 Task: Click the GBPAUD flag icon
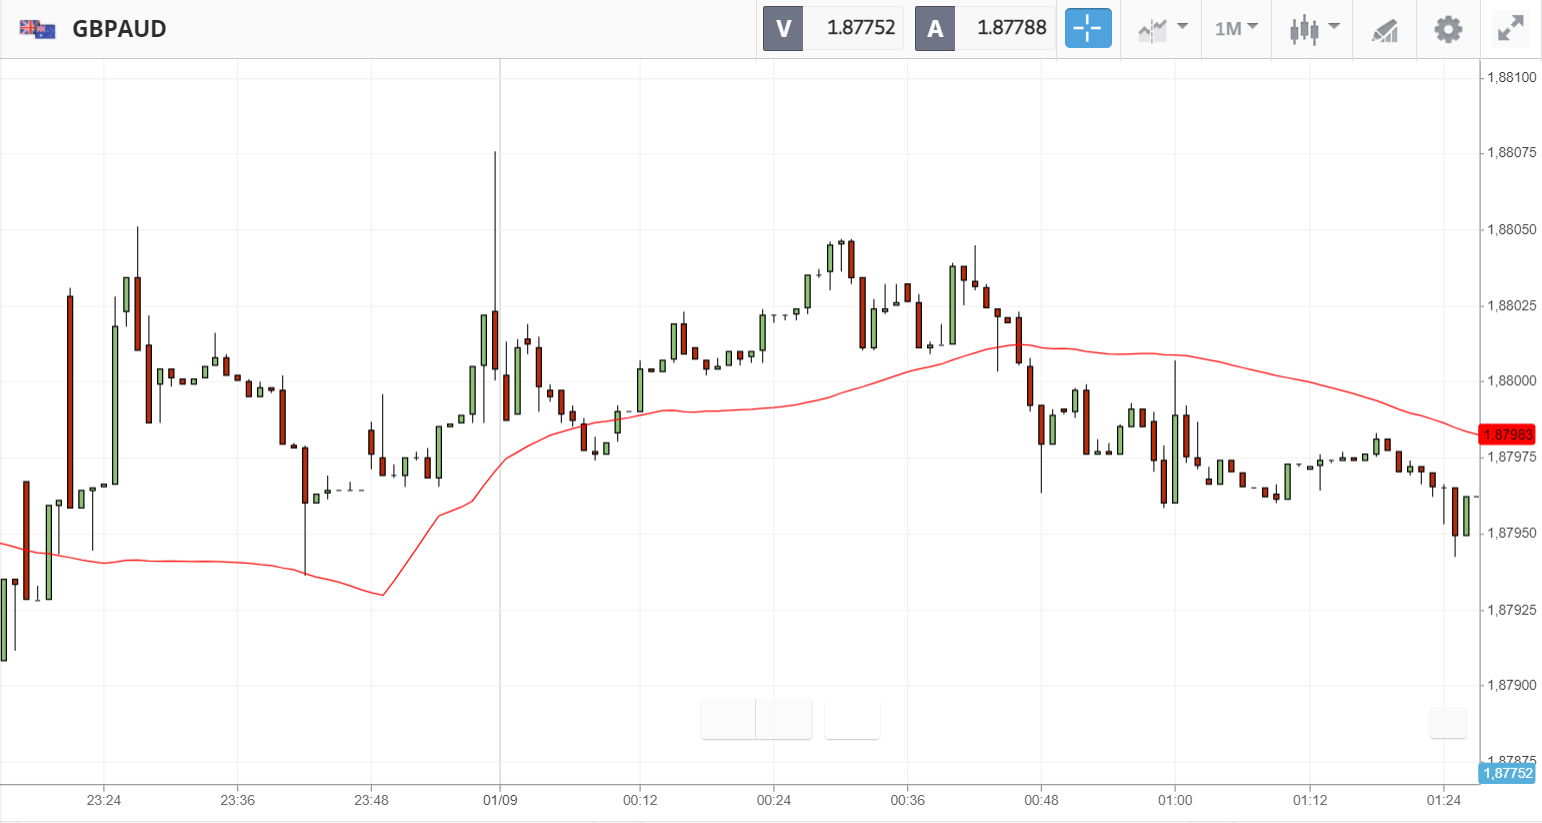38,29
